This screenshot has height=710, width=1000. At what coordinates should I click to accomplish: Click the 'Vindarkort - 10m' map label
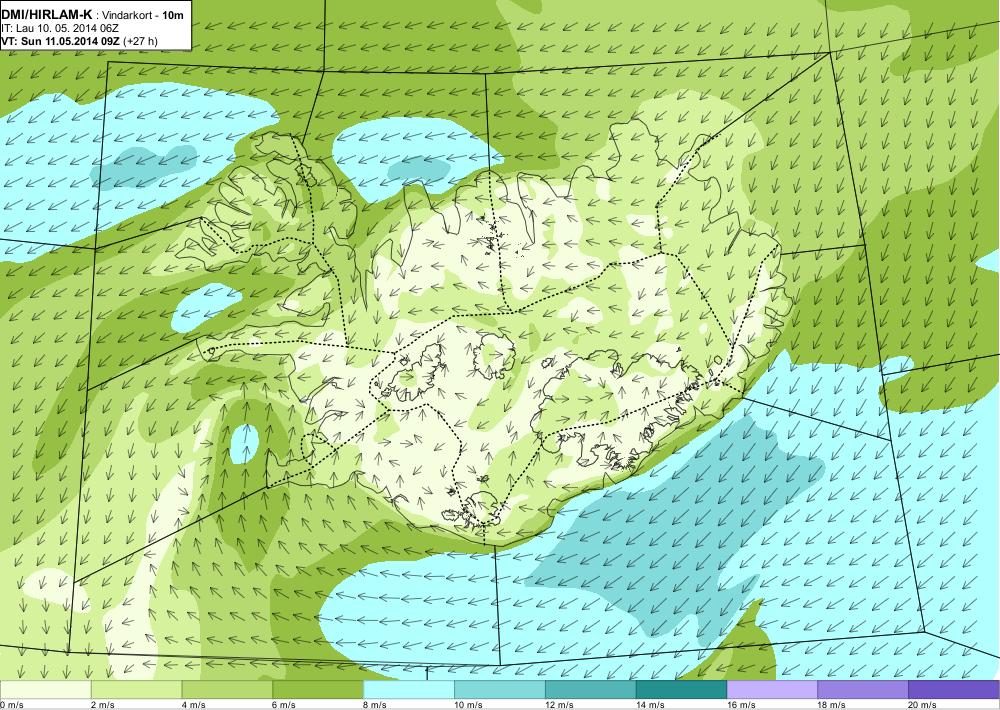click(x=144, y=14)
